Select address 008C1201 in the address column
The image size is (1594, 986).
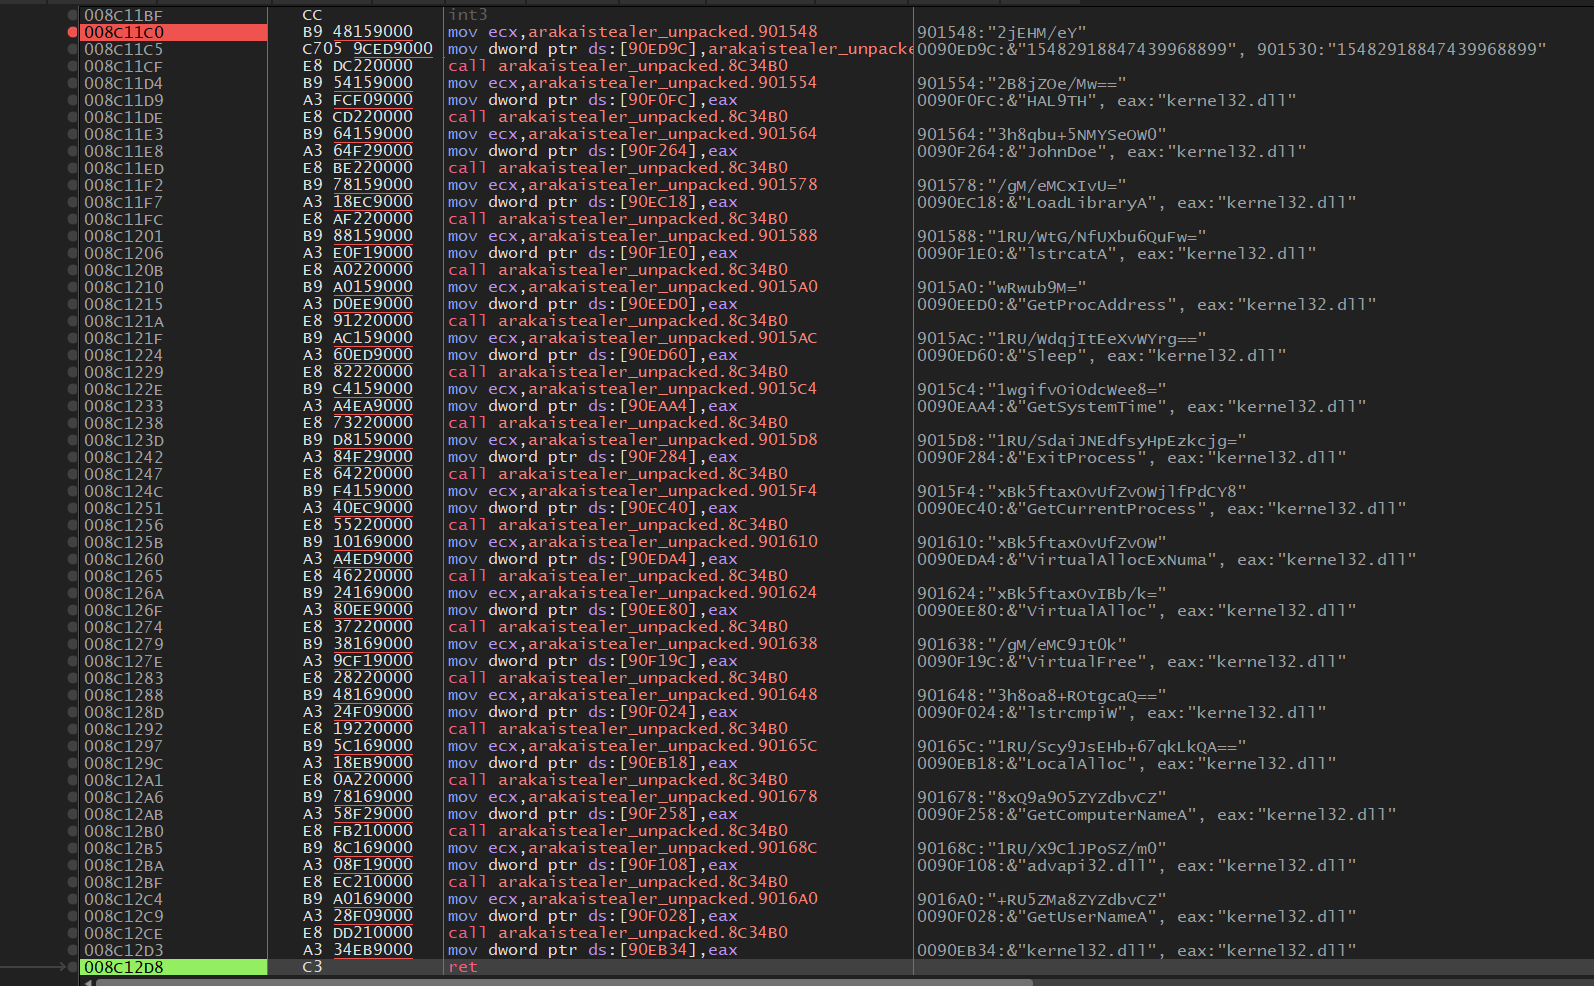coord(124,236)
